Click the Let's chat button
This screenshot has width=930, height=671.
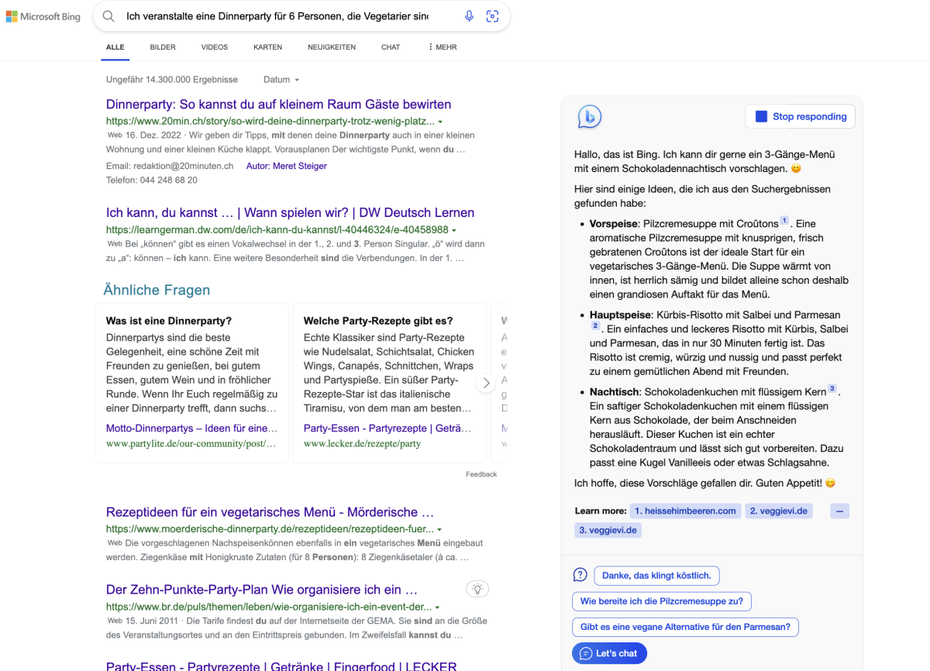[x=609, y=653]
